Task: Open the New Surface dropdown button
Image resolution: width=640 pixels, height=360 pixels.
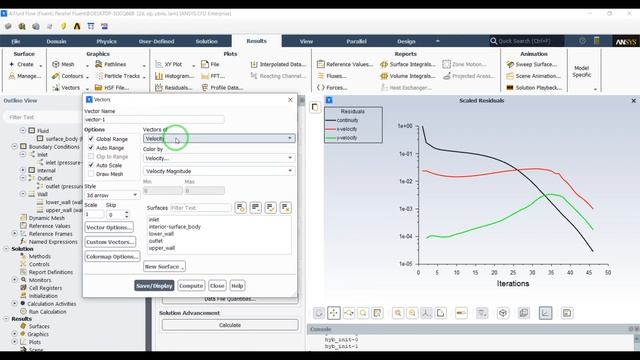Action: click(164, 267)
